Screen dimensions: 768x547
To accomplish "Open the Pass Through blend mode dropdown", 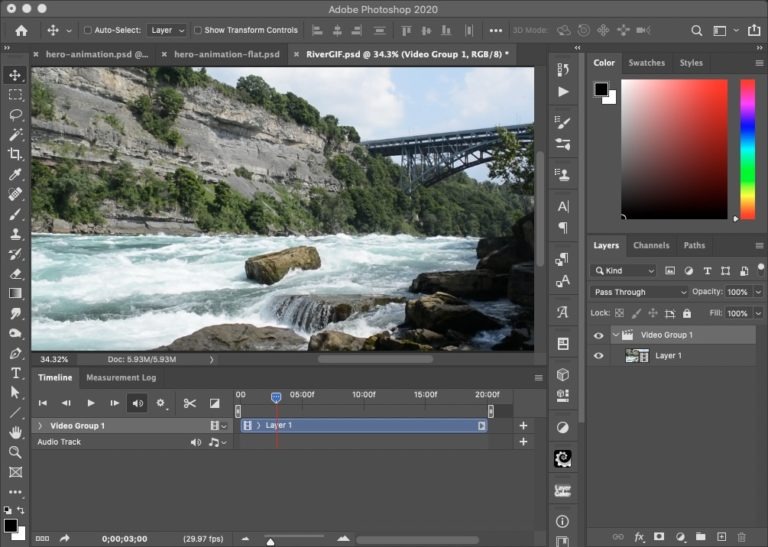I will pyautogui.click(x=639, y=292).
